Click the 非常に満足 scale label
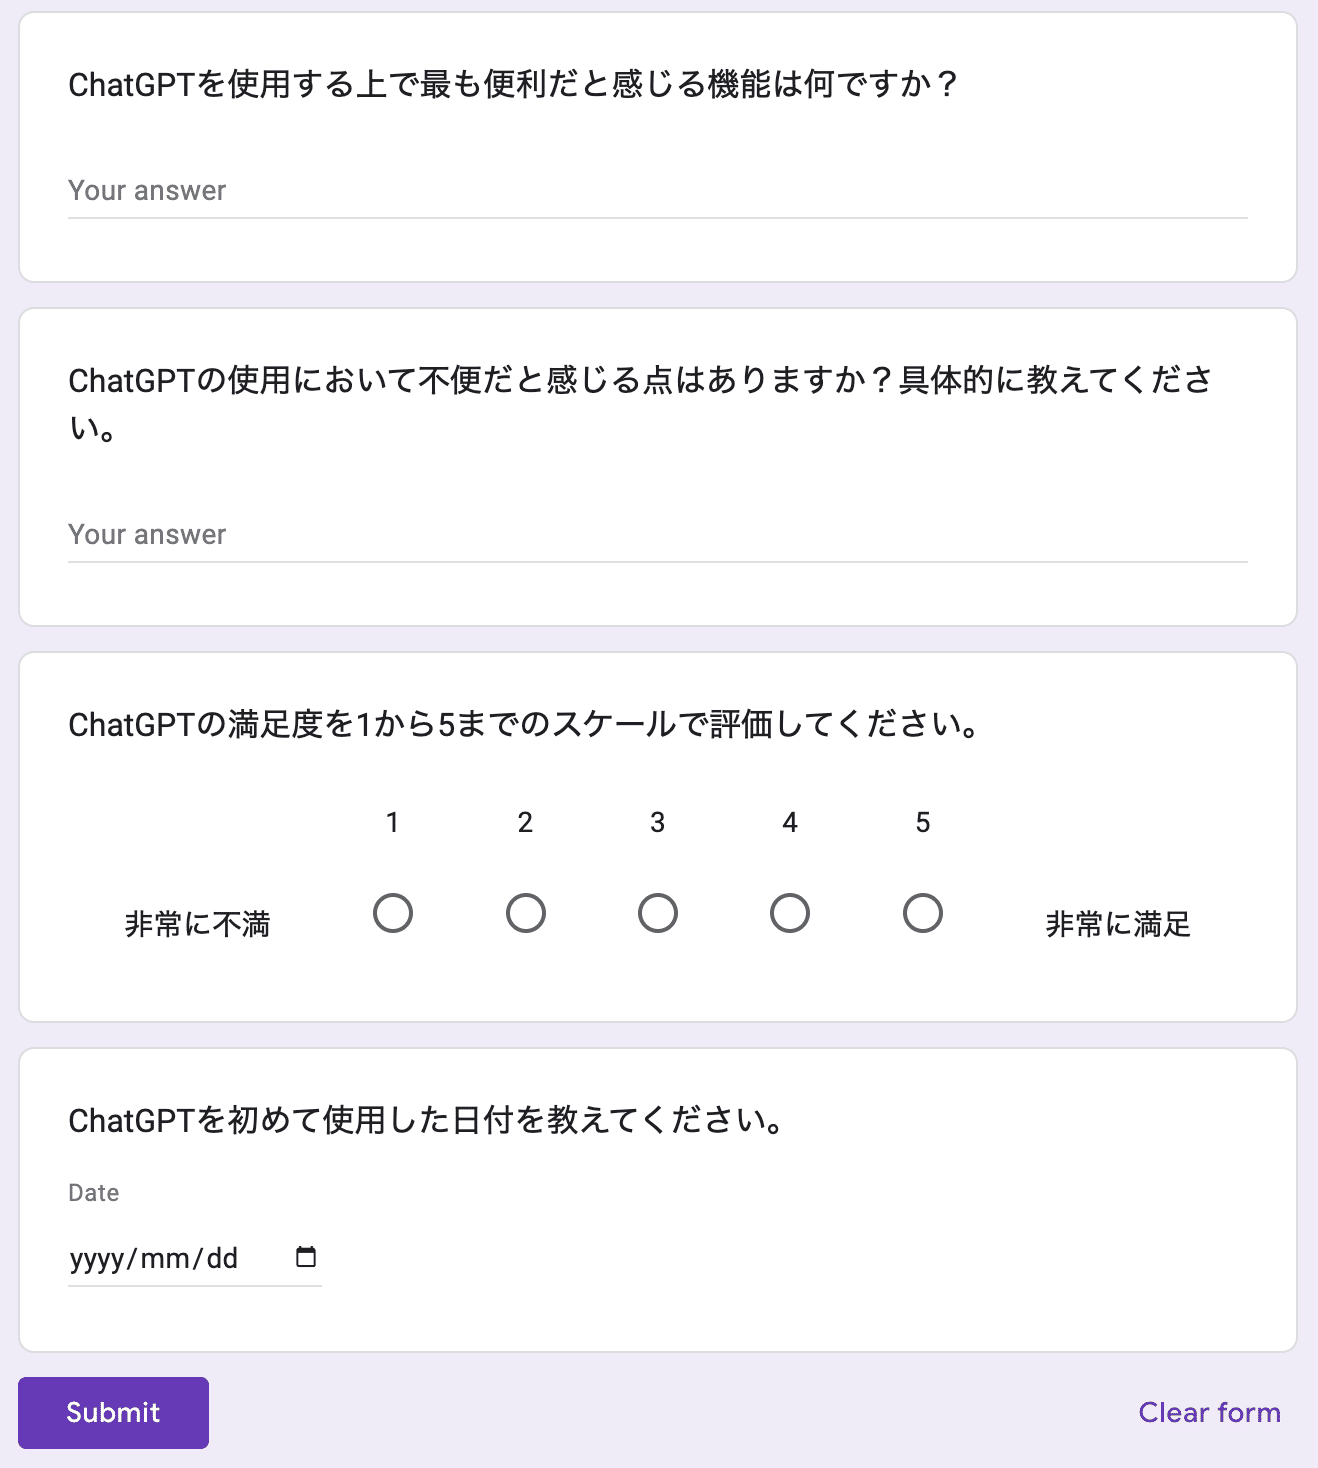Image resolution: width=1318 pixels, height=1468 pixels. (x=1118, y=924)
